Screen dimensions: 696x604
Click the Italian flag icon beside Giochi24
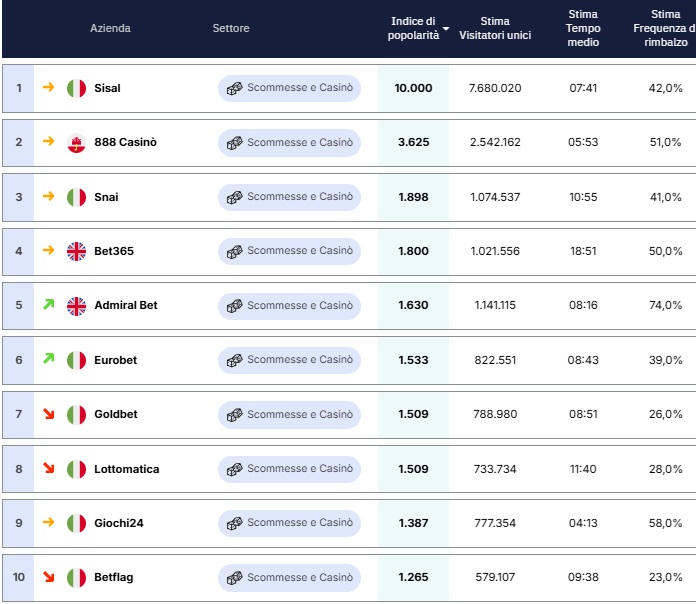click(x=76, y=523)
